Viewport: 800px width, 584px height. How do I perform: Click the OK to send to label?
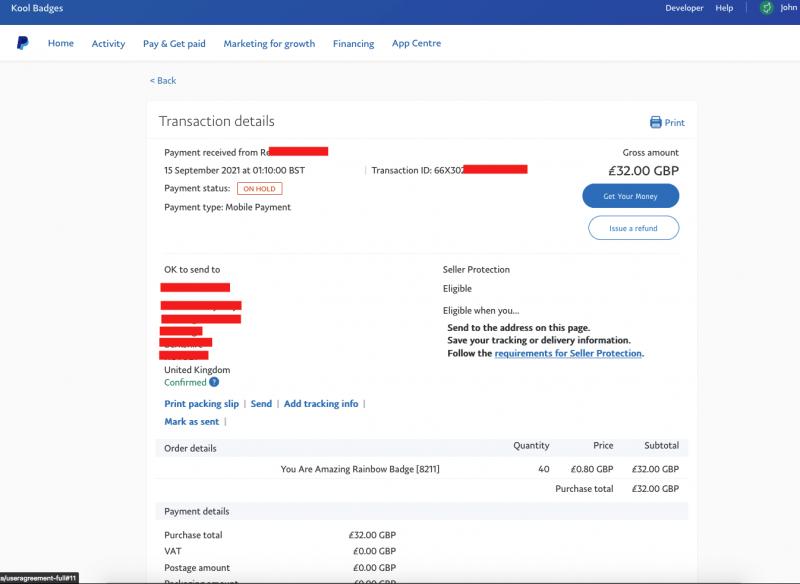[192, 269]
